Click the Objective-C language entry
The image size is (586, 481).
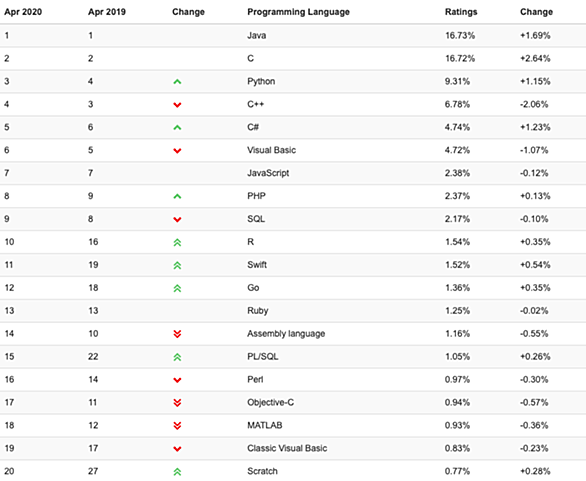(271, 403)
